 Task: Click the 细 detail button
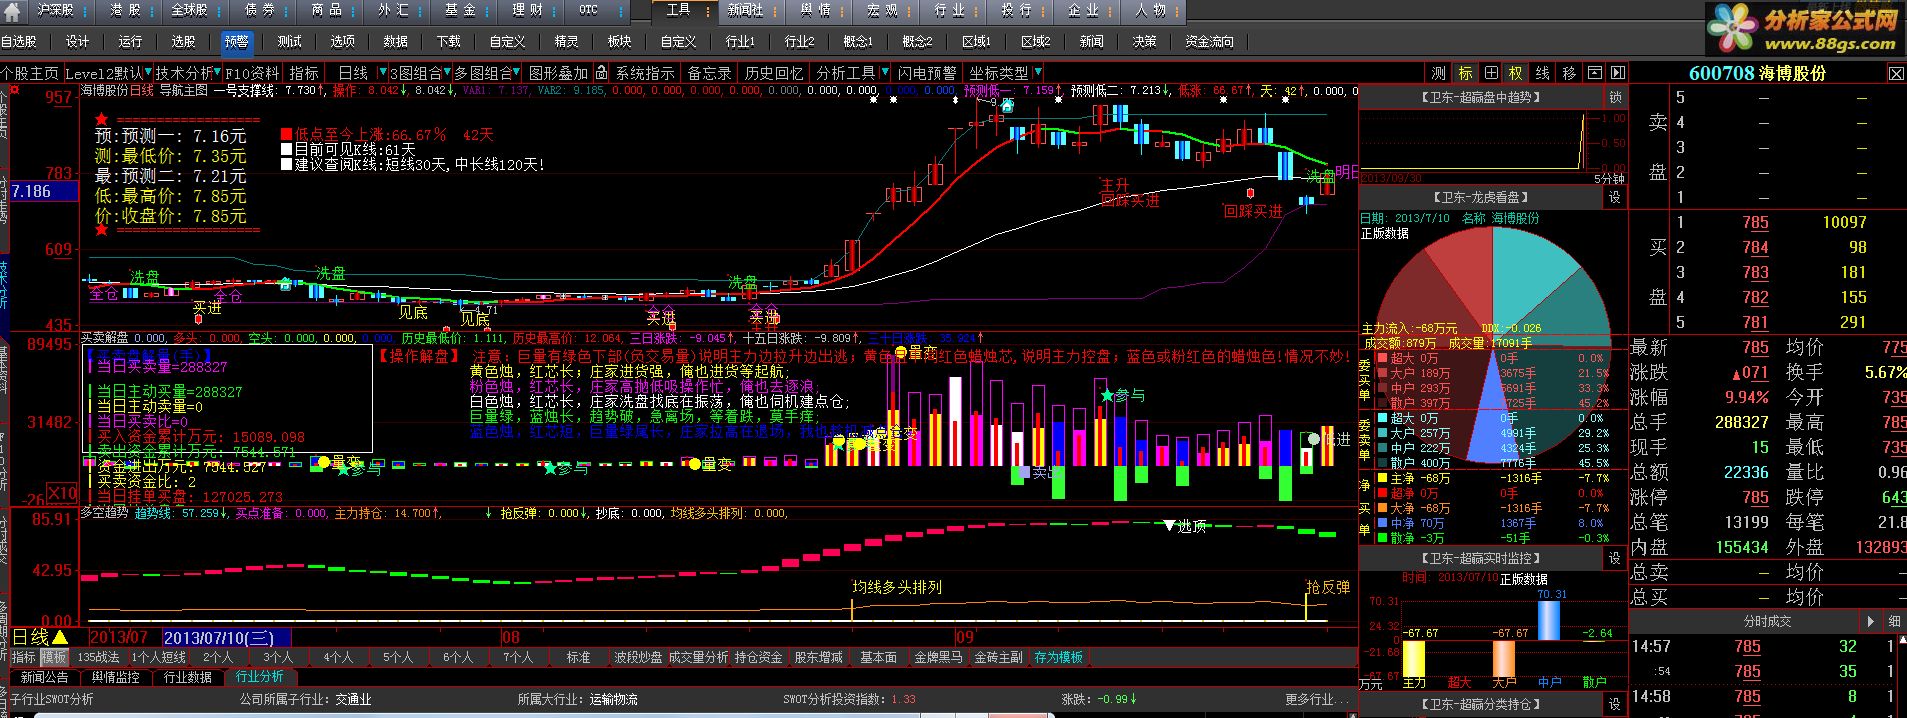(x=1895, y=621)
